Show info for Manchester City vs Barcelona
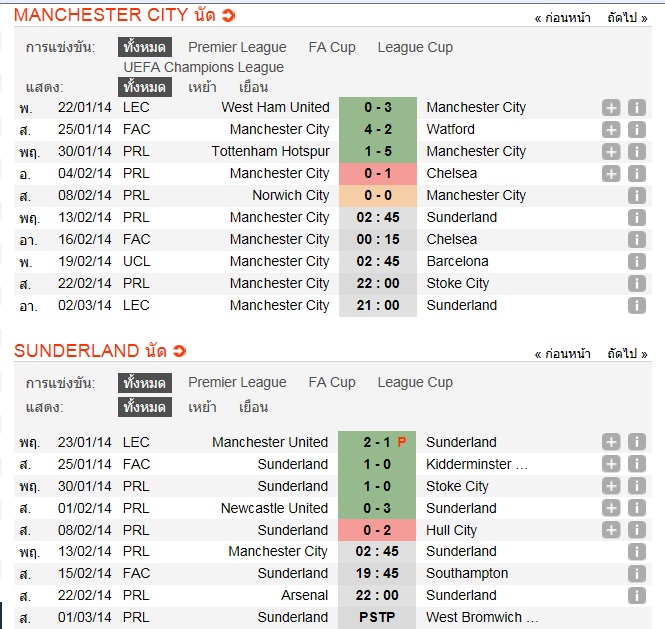 (x=636, y=262)
